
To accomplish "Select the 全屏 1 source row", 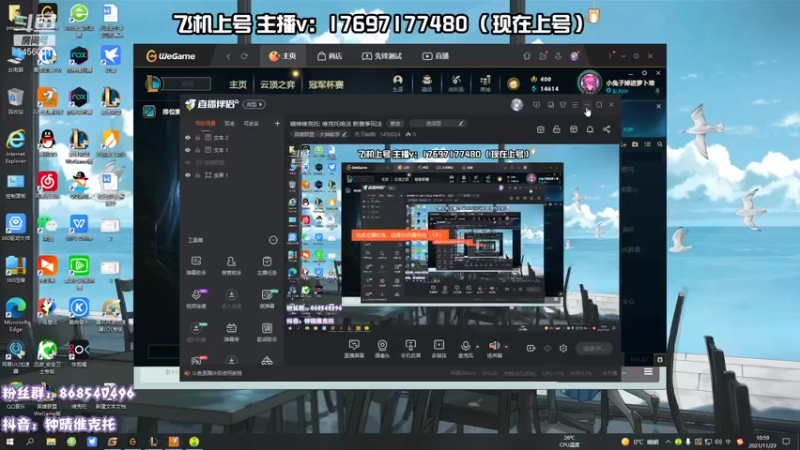I will pyautogui.click(x=232, y=175).
